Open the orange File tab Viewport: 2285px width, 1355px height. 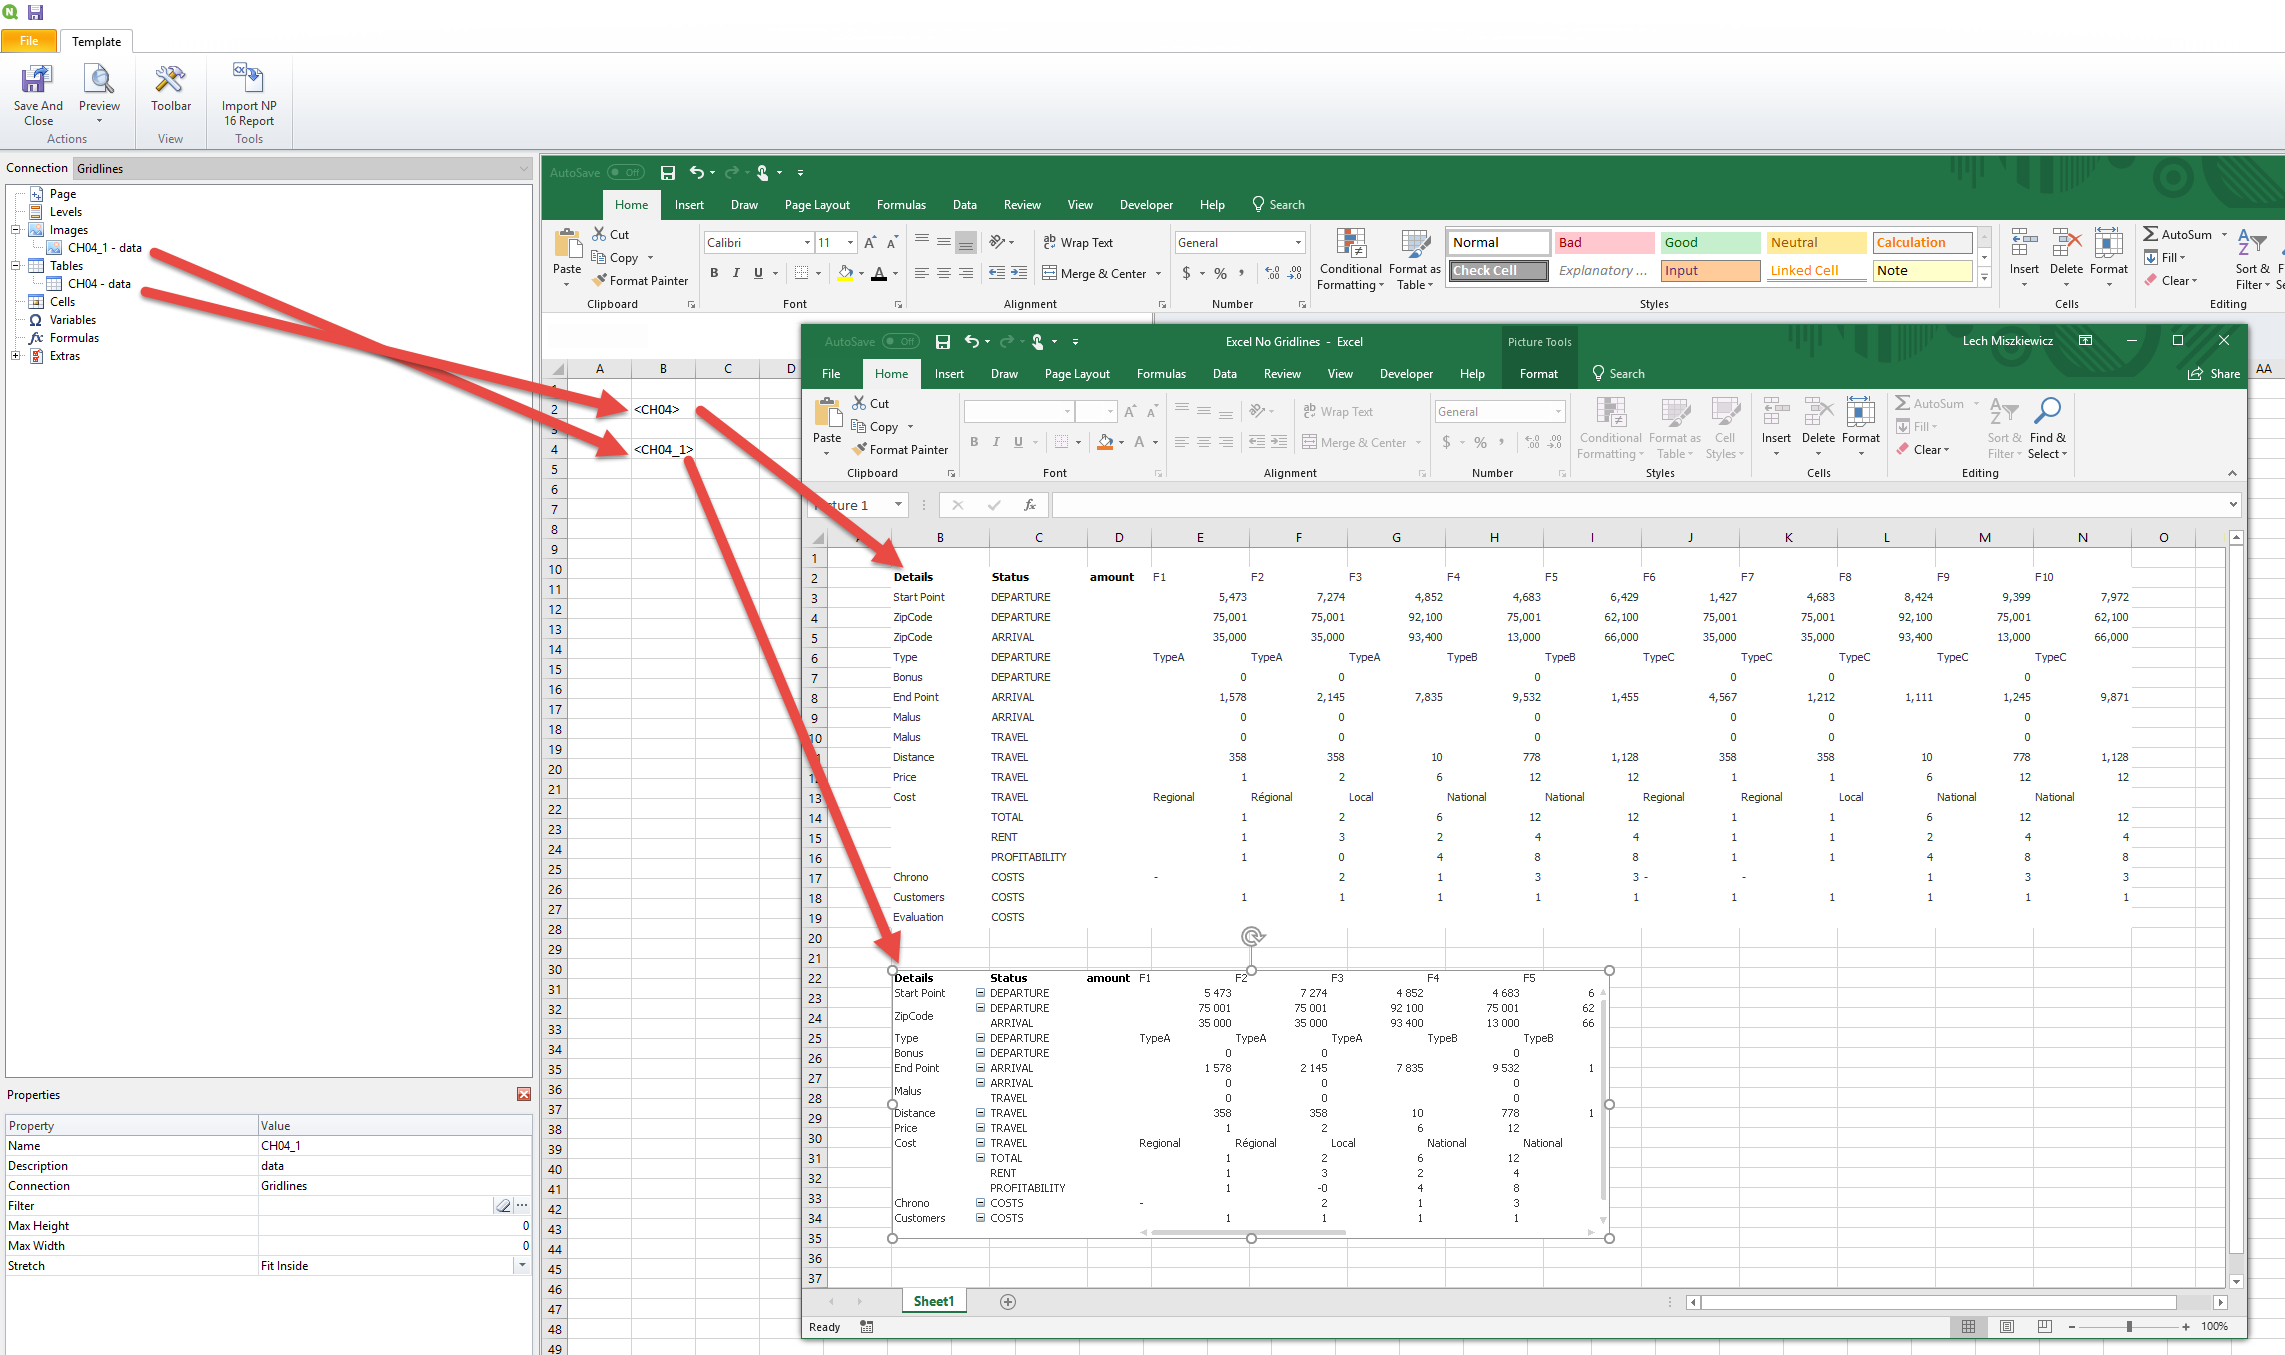coord(29,41)
